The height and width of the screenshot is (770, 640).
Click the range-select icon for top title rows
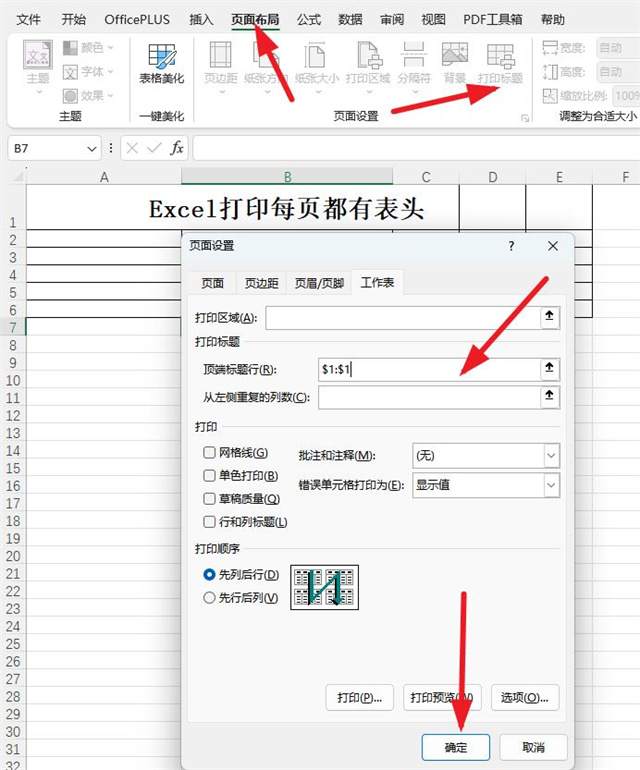pyautogui.click(x=549, y=368)
